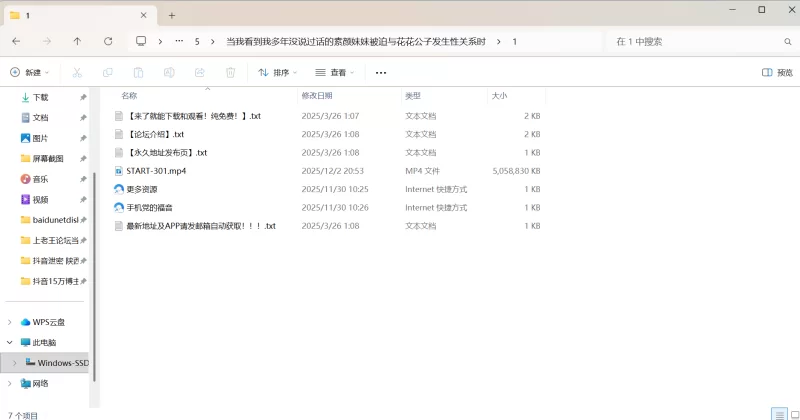
Task: Go up one folder level
Action: click(x=77, y=41)
